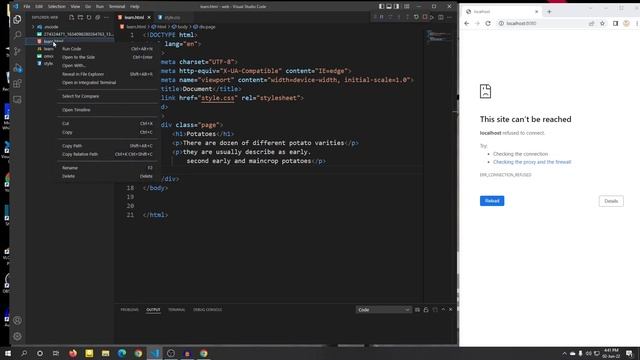
Task: Open the Terminal menu in VS Code
Action: [117, 7]
